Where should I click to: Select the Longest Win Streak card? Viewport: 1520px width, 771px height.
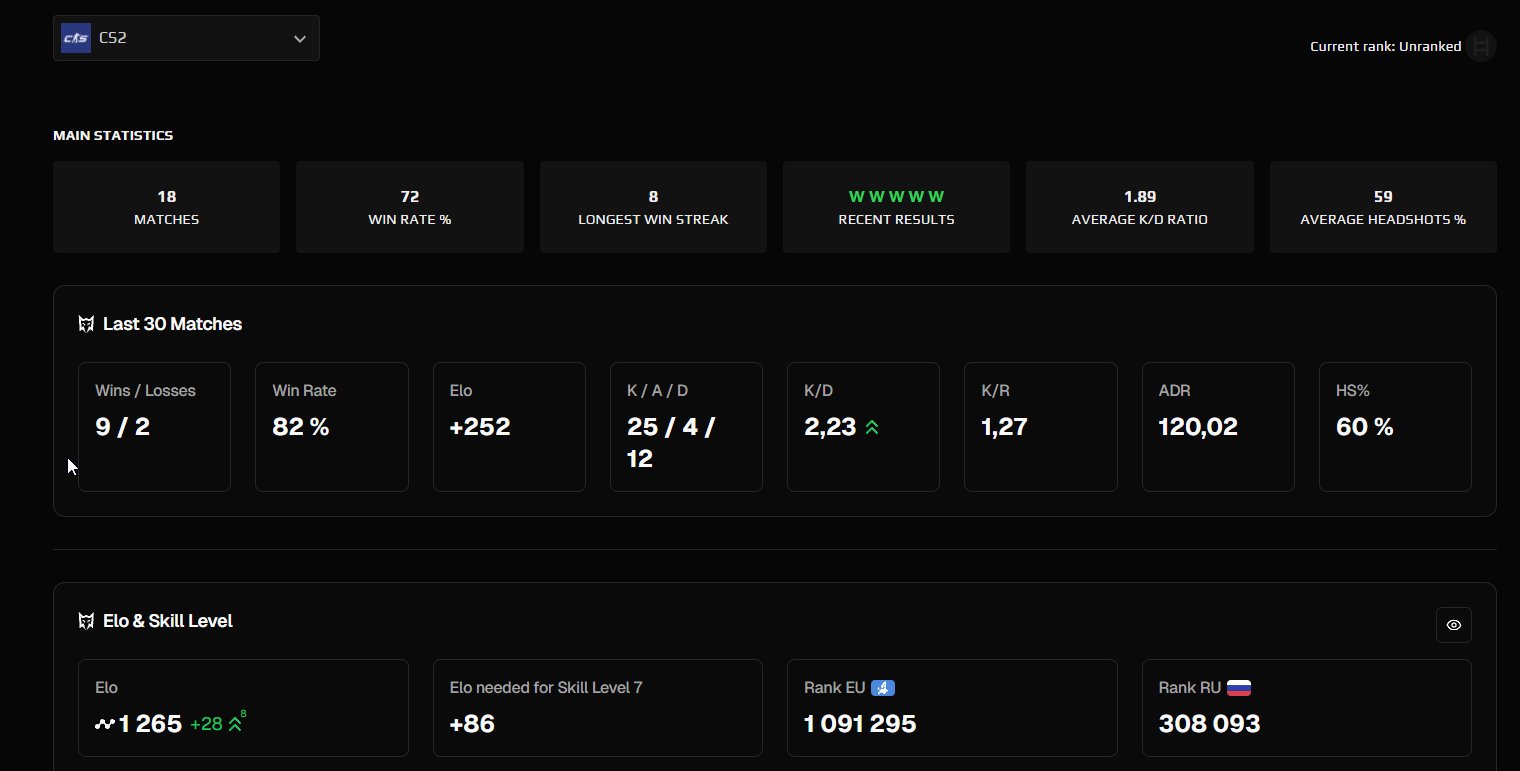pyautogui.click(x=653, y=207)
